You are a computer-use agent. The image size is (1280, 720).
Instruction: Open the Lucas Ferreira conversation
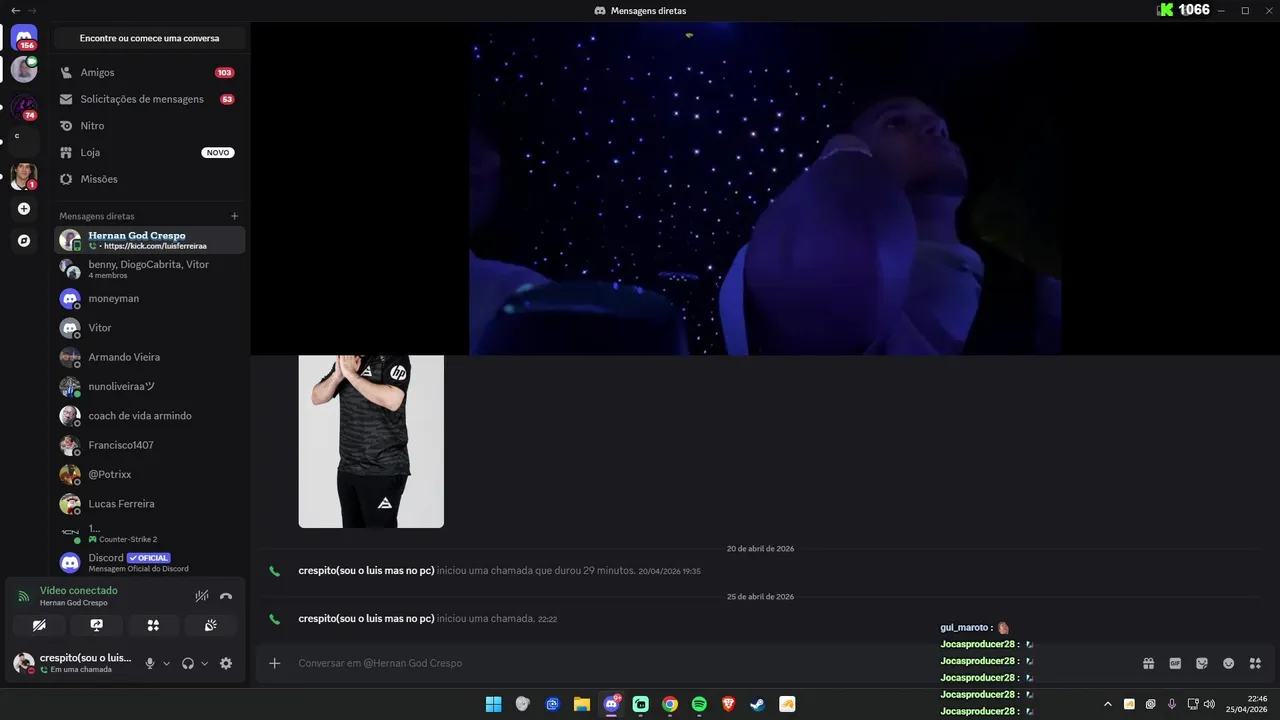pyautogui.click(x=149, y=504)
